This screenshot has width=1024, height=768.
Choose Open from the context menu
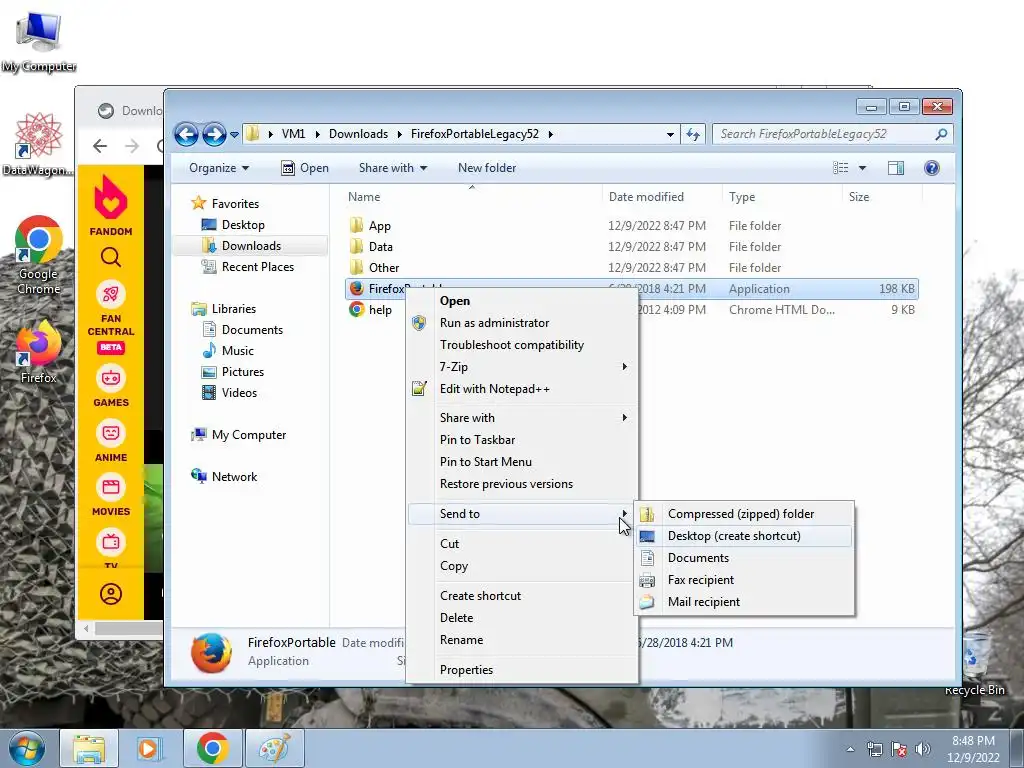tap(522, 301)
